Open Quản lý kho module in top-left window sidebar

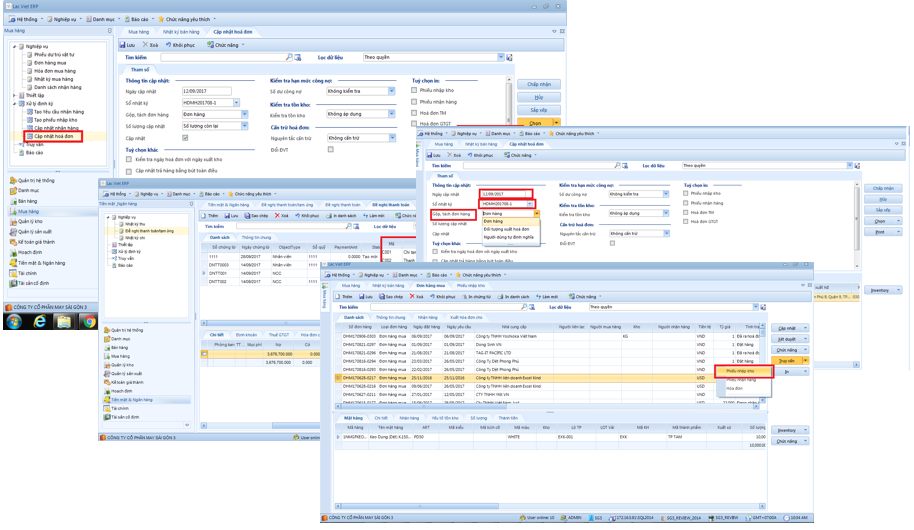27,222
